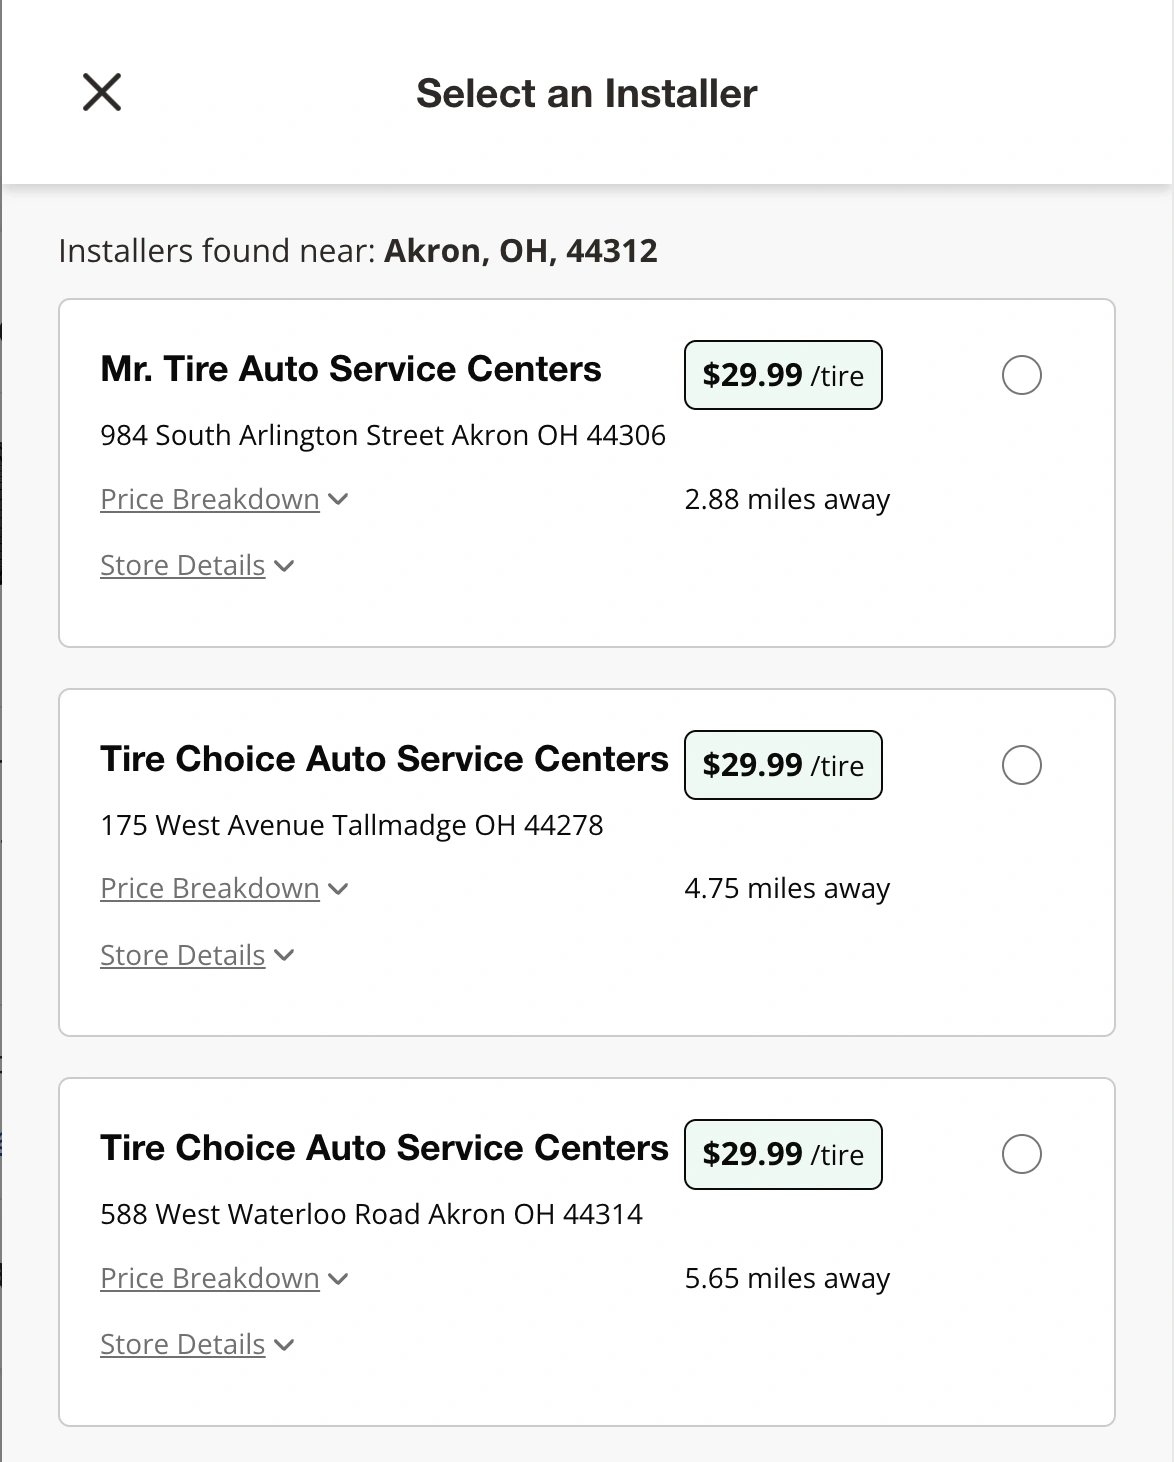The height and width of the screenshot is (1462, 1174).
Task: Click chevron beside Tallmadge Store Details
Action: [x=284, y=955]
